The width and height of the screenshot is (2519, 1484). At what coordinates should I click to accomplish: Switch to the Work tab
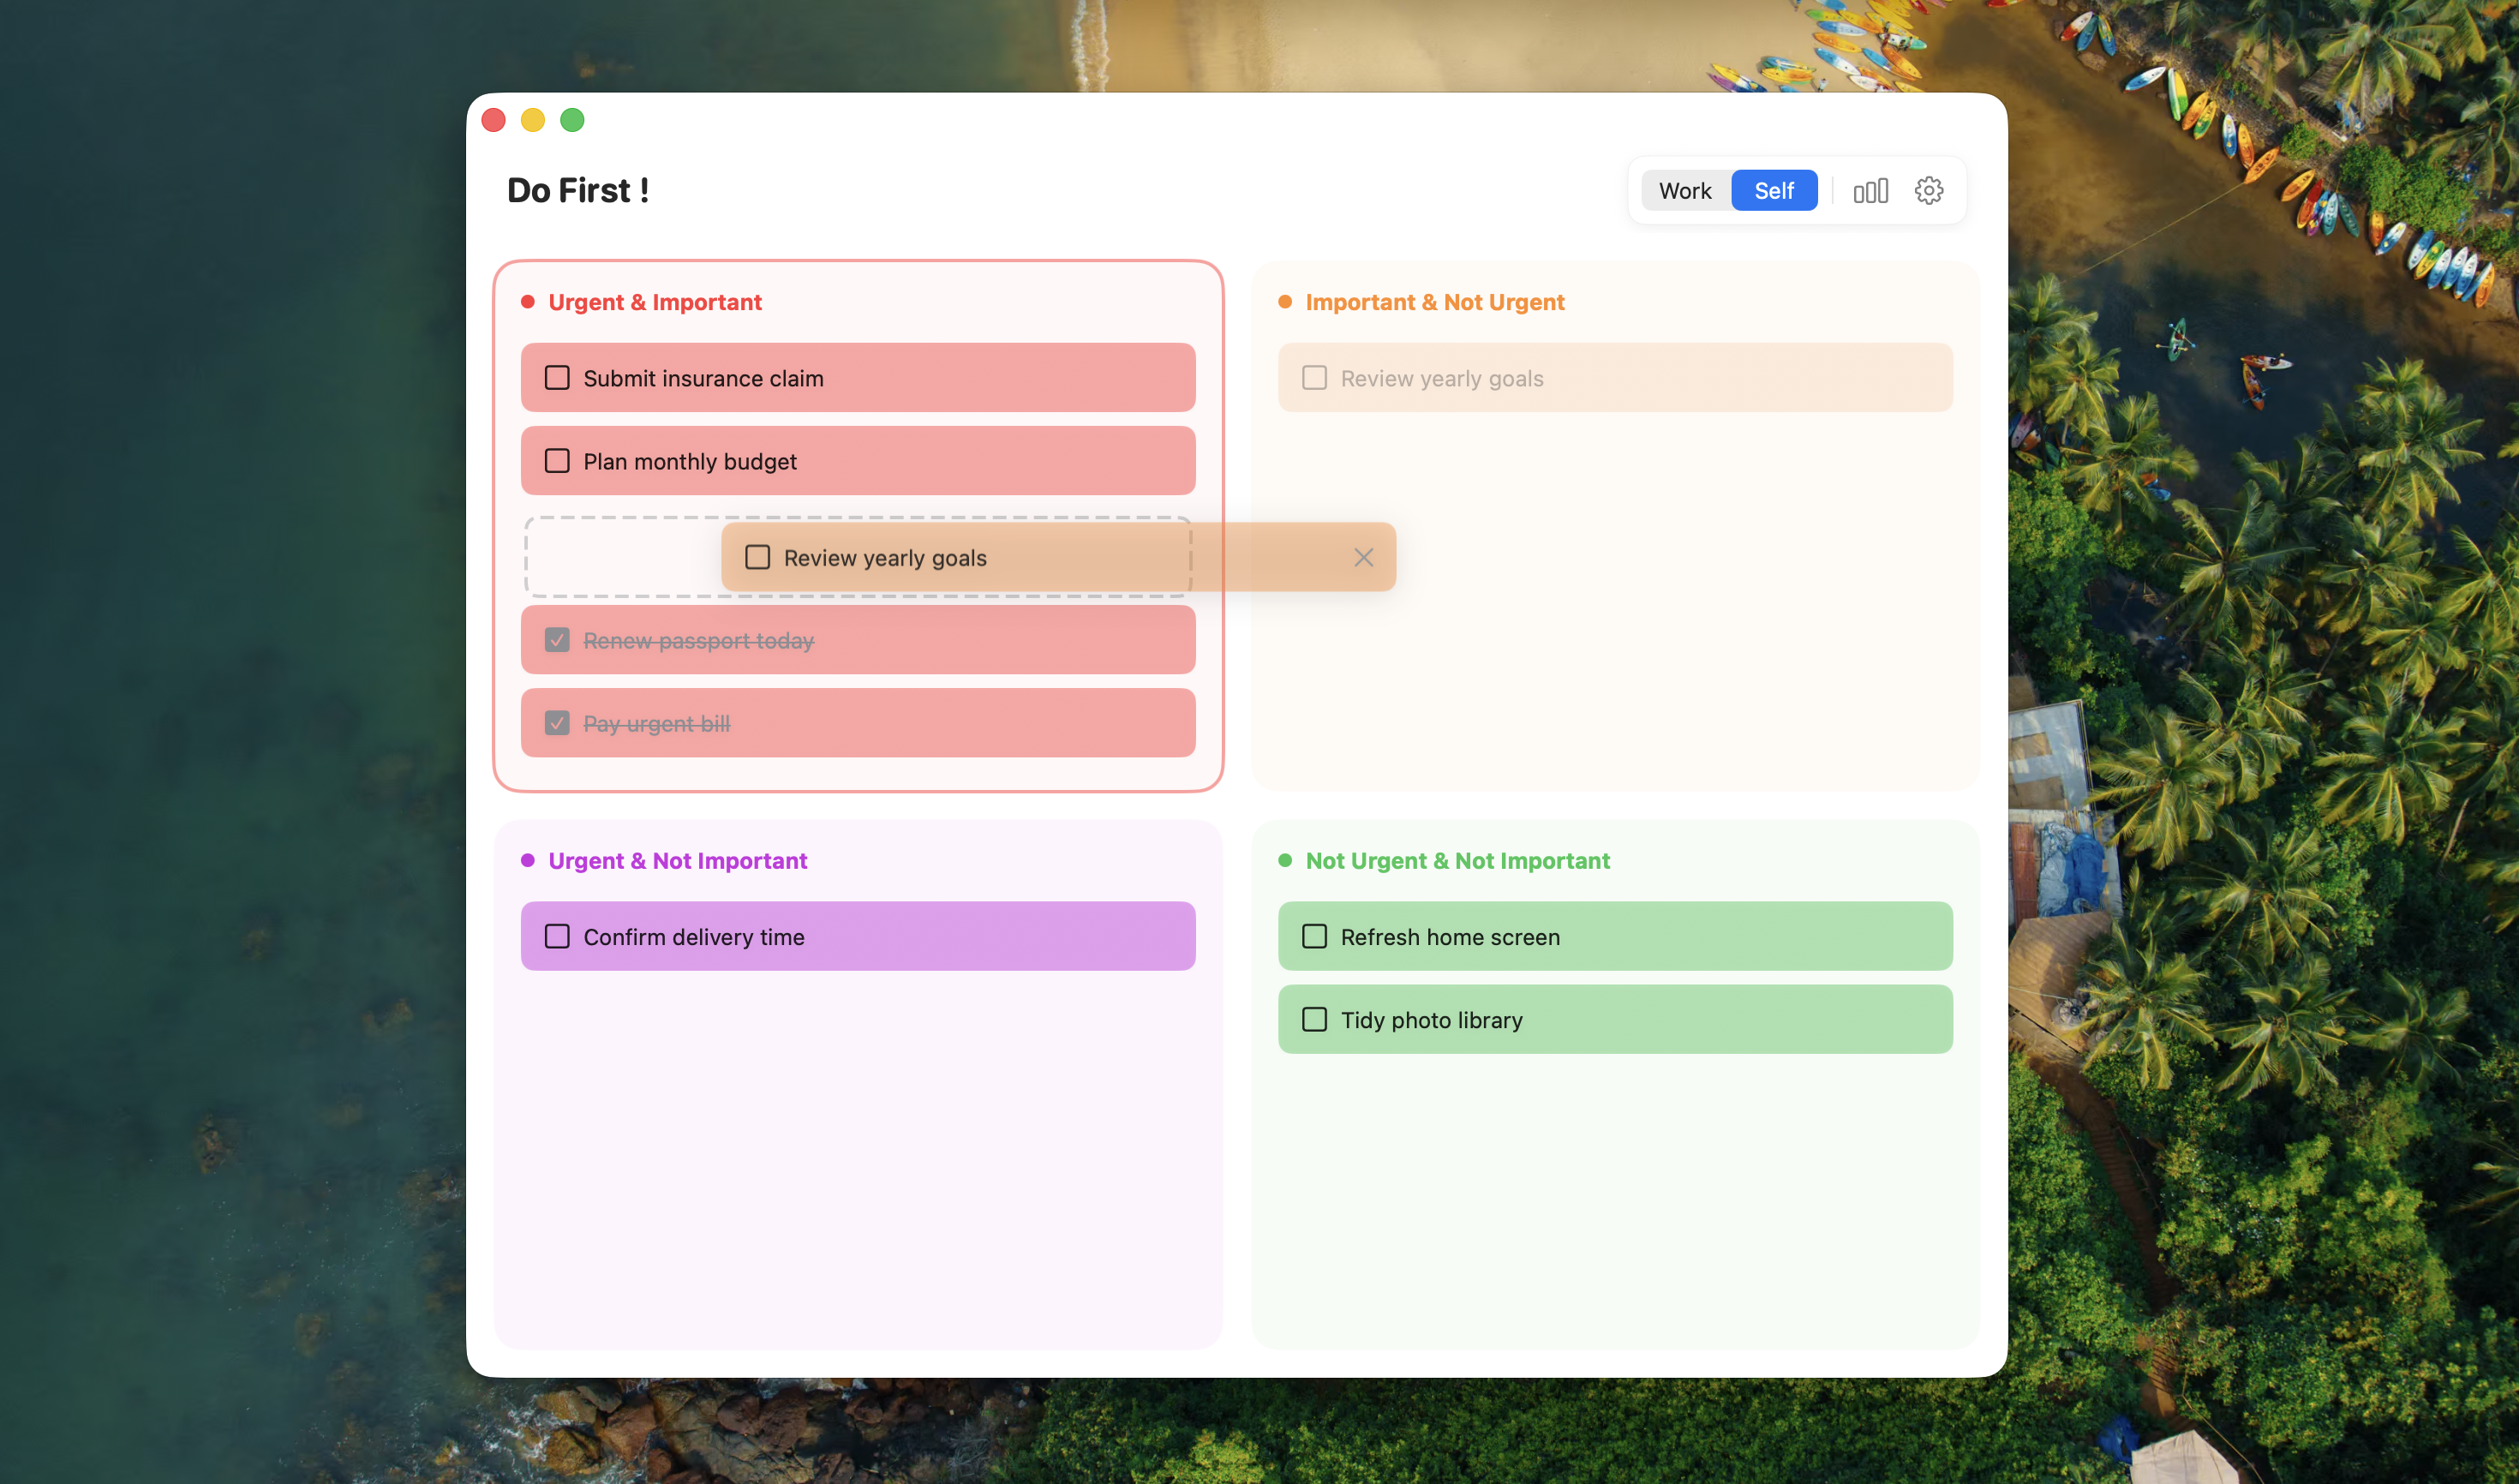1685,190
